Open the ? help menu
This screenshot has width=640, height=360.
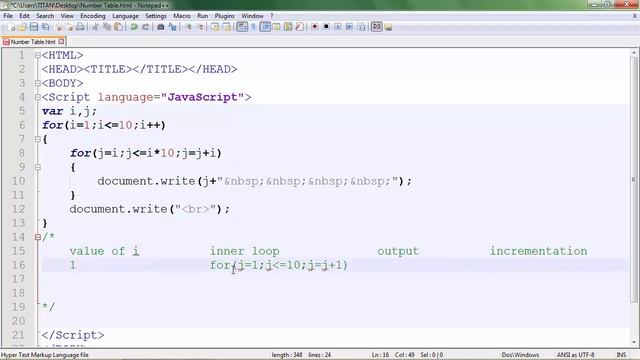(271, 16)
